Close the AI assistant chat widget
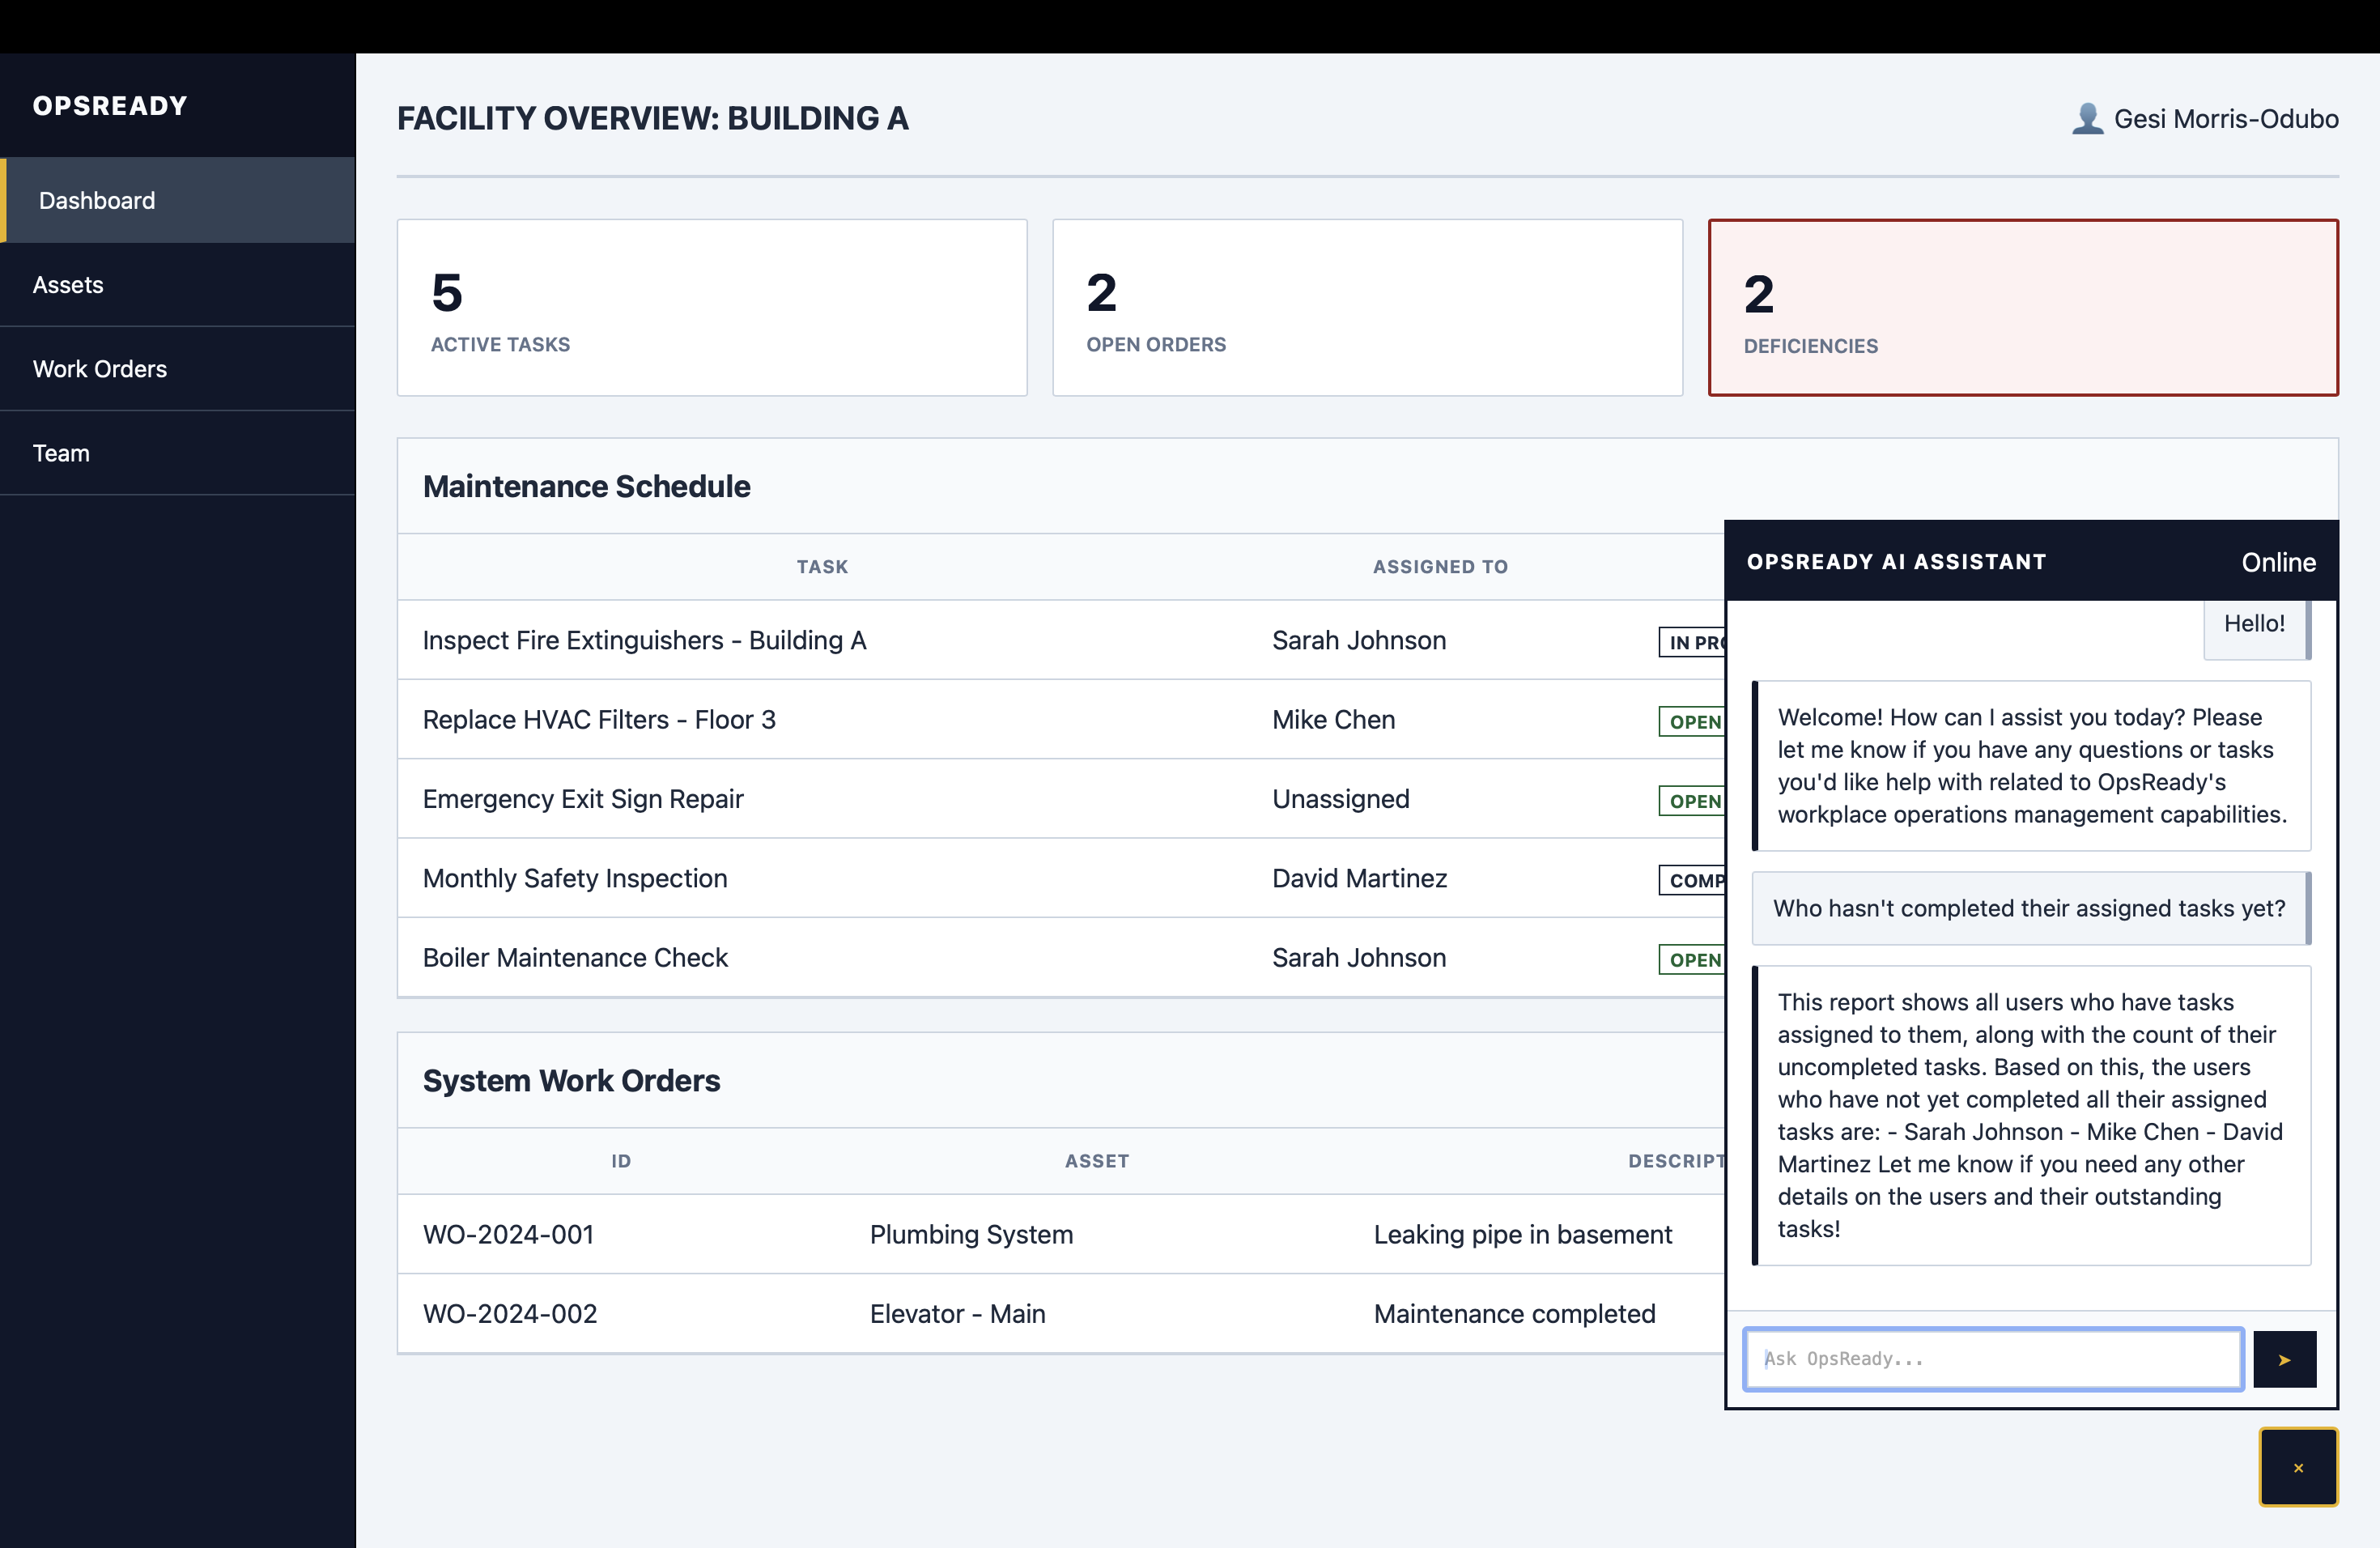 coord(2297,1467)
